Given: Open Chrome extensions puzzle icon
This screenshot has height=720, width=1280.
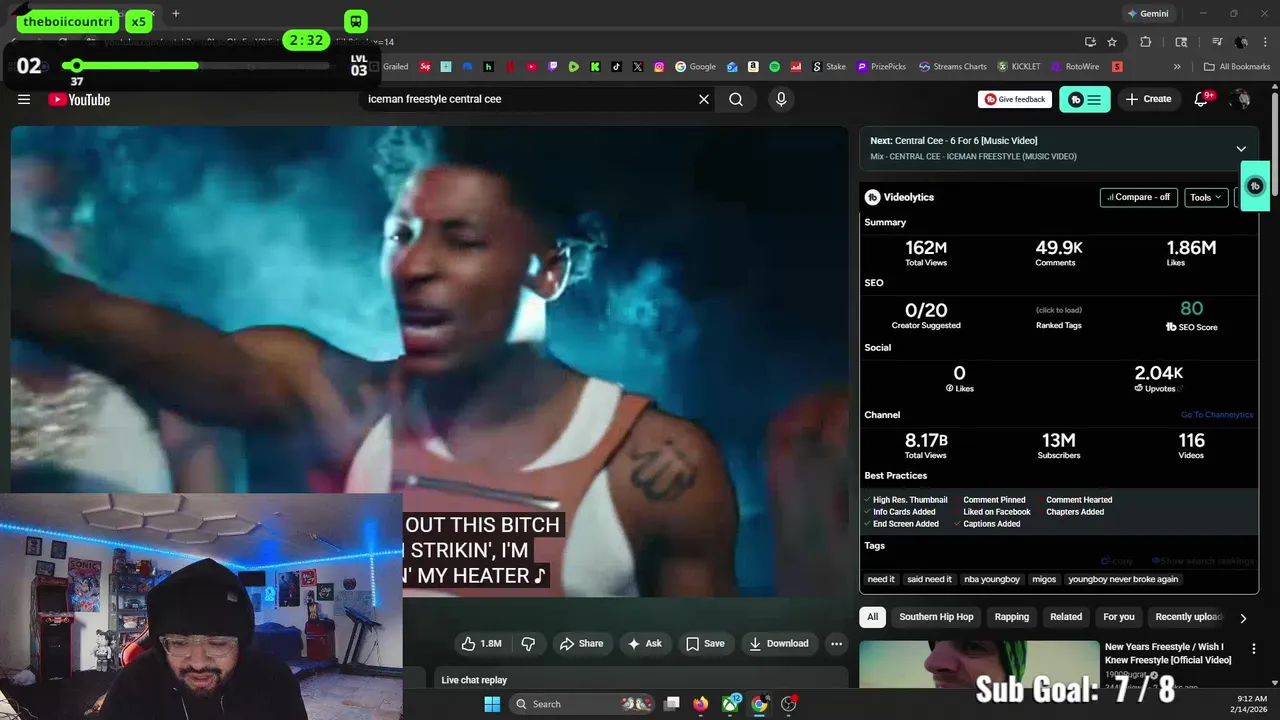Looking at the screenshot, I should pyautogui.click(x=1146, y=42).
